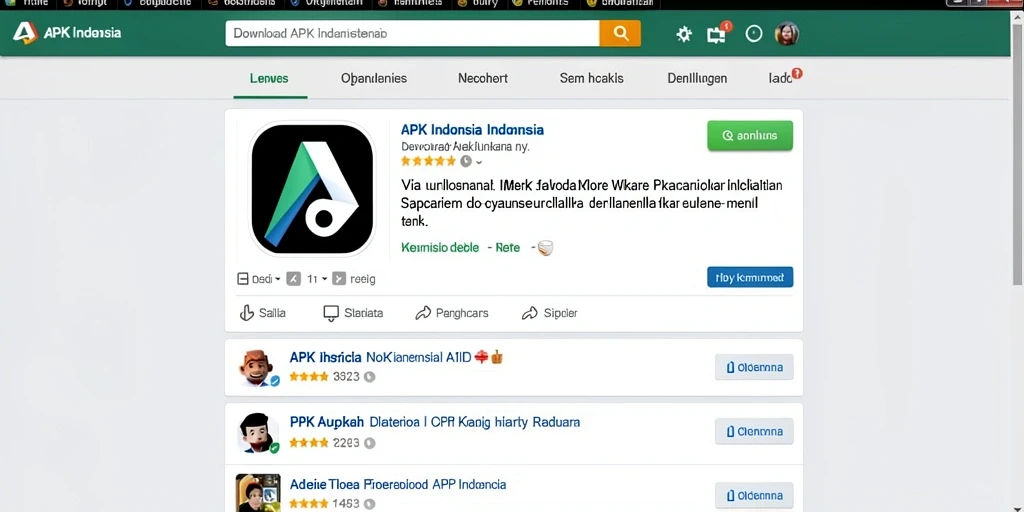1024x512 pixels.
Task: Click the green 'aonluns' button
Action: coord(750,136)
